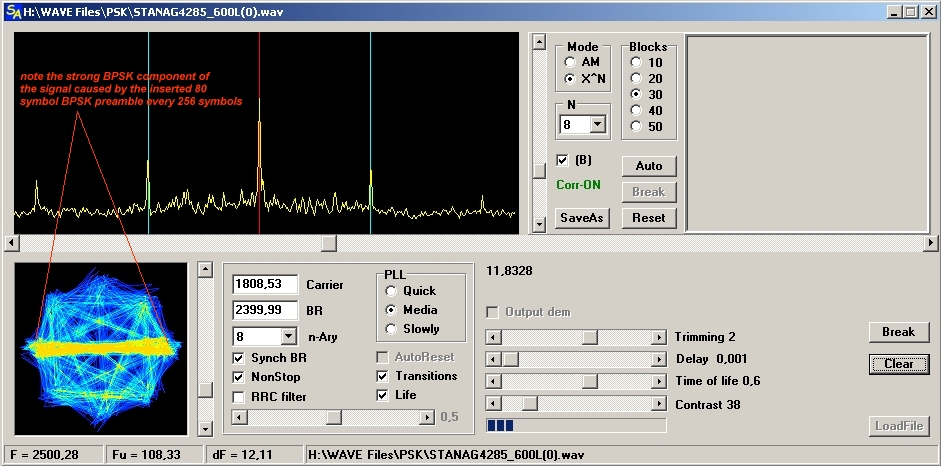Click left arrow of spectrum horizontal scrollbar

[11, 243]
